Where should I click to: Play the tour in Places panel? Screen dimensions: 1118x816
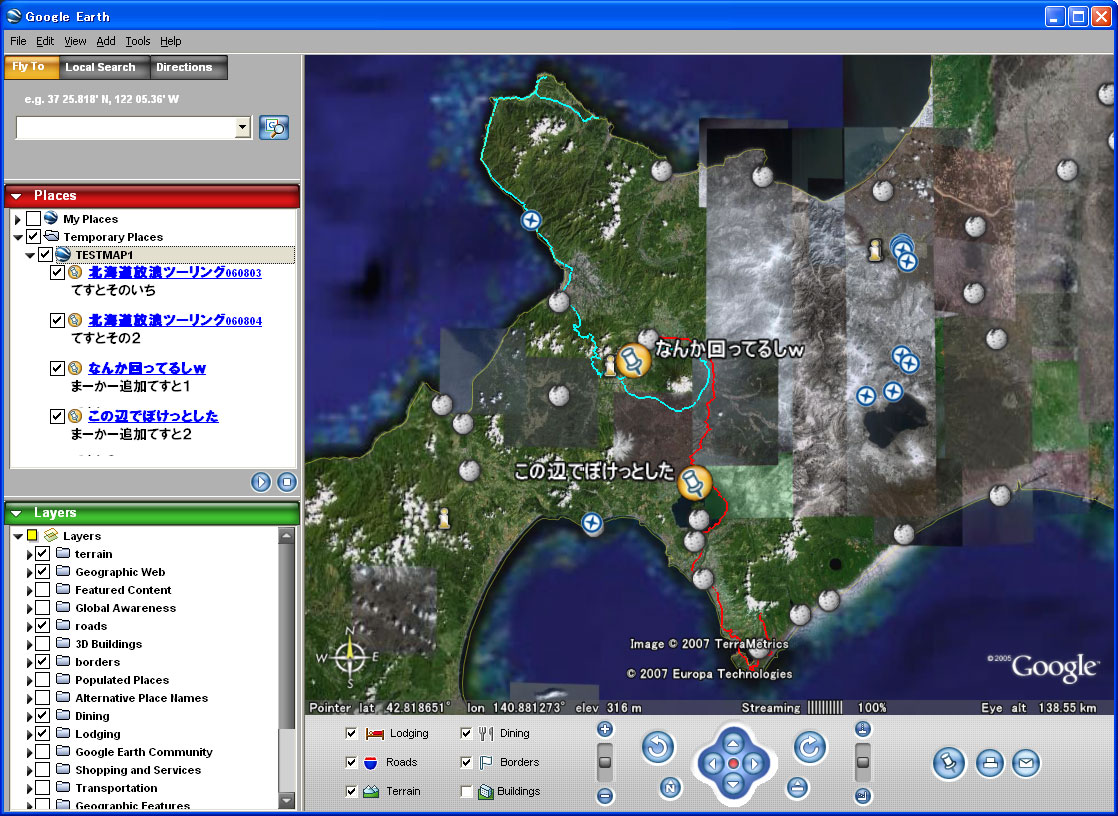pyautogui.click(x=261, y=482)
